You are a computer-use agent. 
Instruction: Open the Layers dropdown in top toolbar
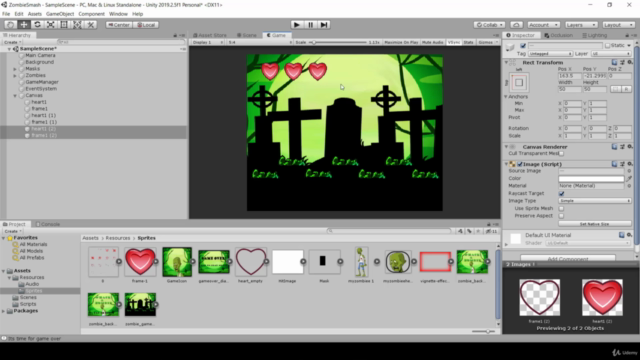pos(581,25)
